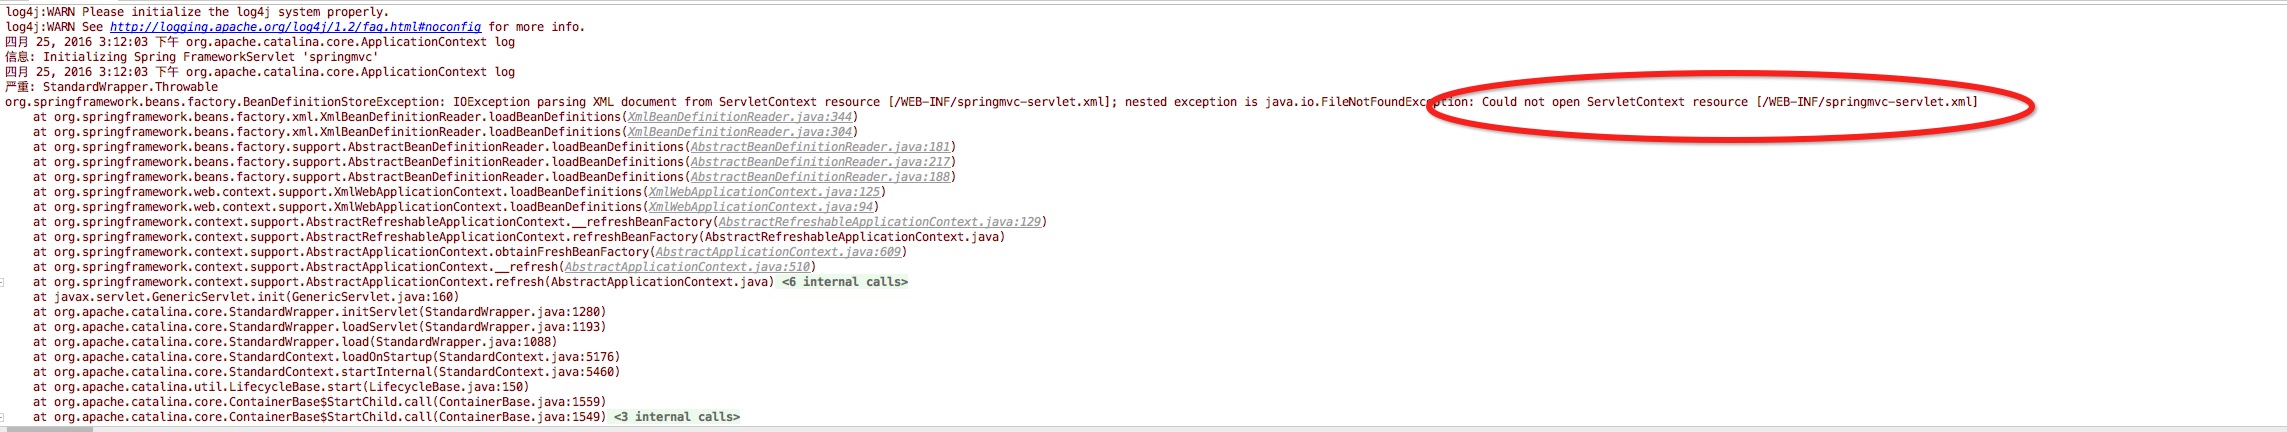Navigate to XmlWebApplicationContext.java:94

pyautogui.click(x=761, y=207)
